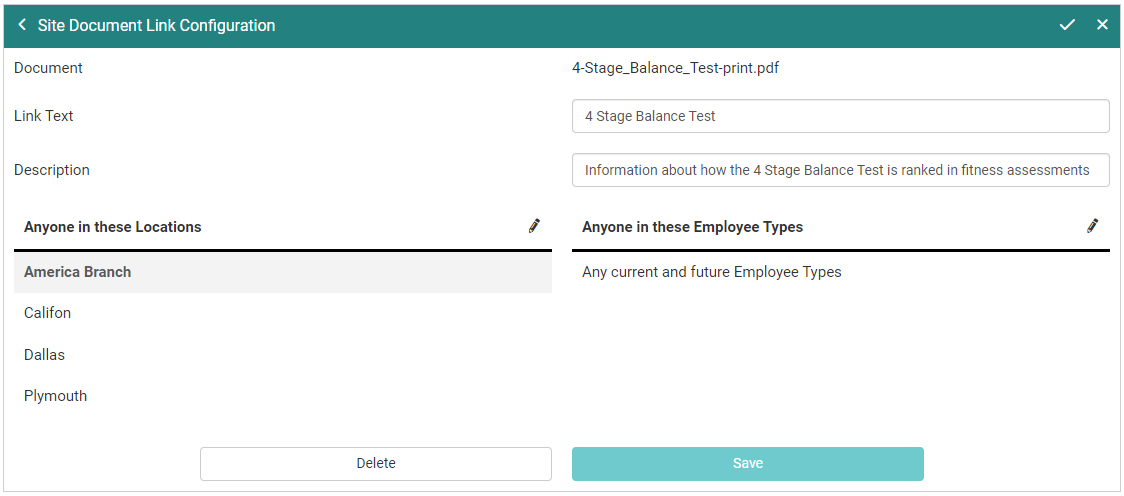This screenshot has height=496, width=1124.
Task: Click the Site Document Link Configuration title
Action: 156,25
